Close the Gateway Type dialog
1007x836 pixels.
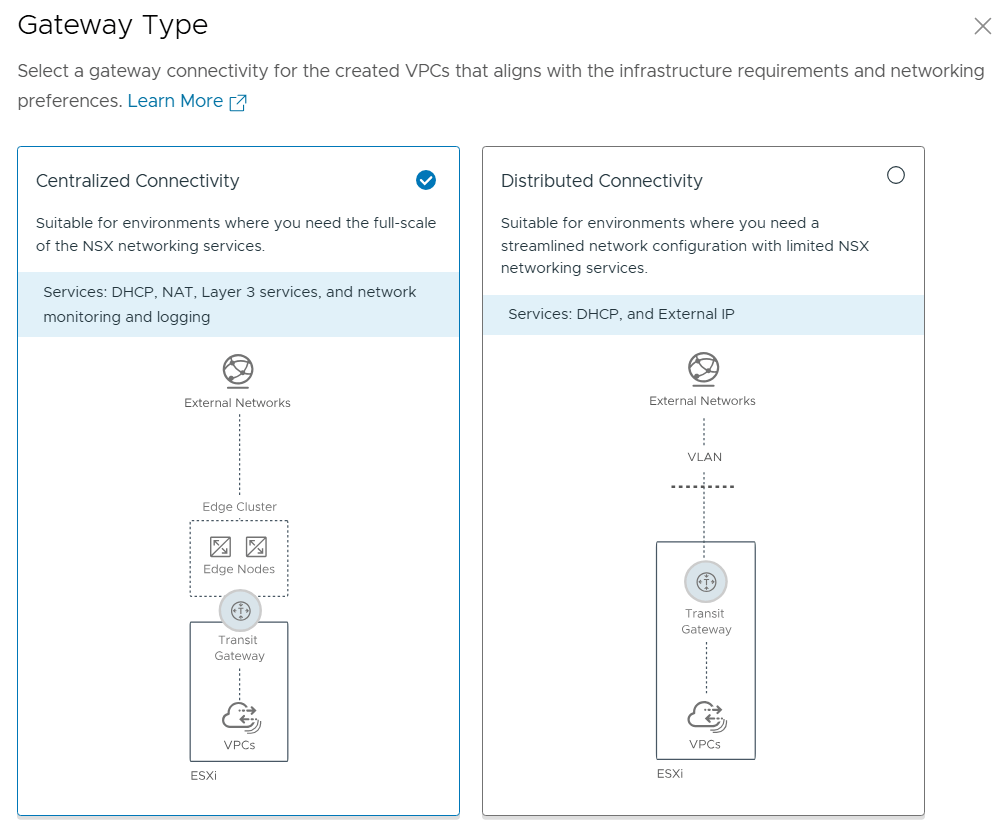coord(982,27)
